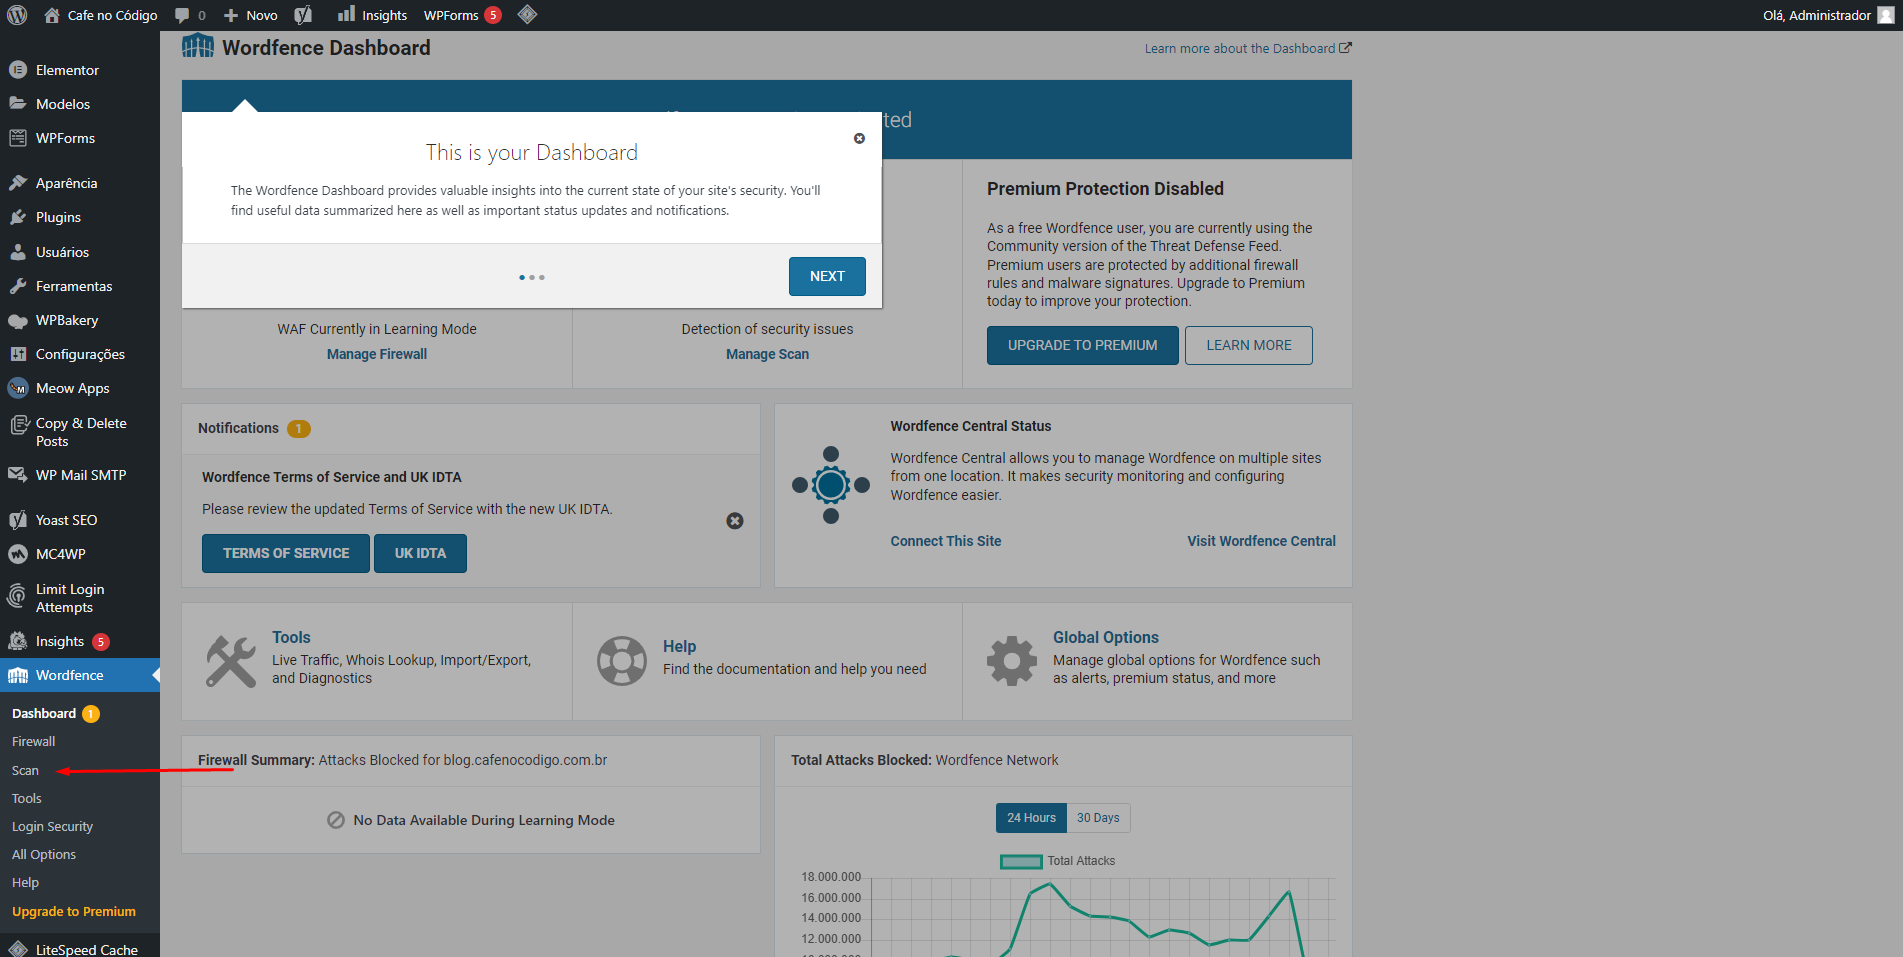Switch to 30 Days attacks tab
Image resolution: width=1903 pixels, height=957 pixels.
click(x=1098, y=818)
